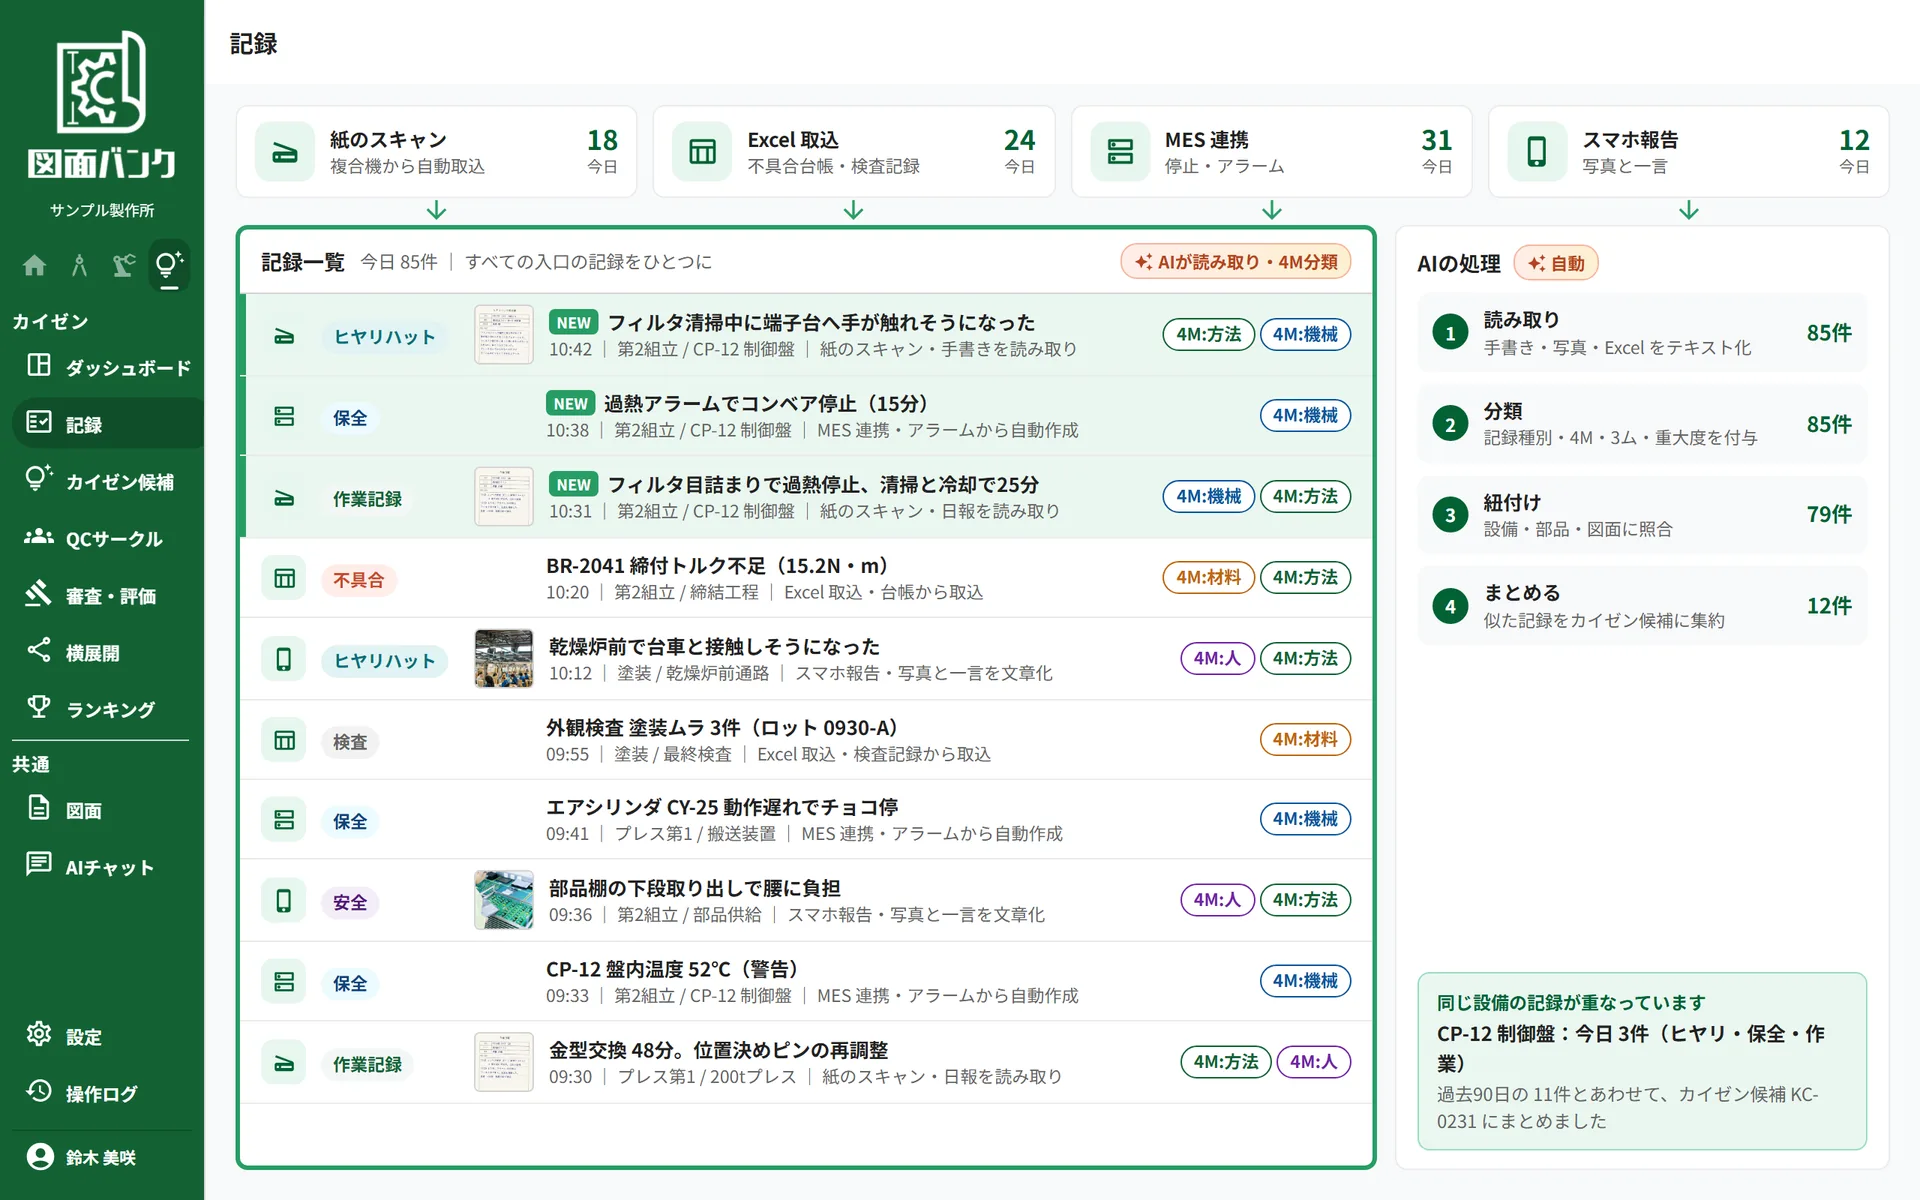The image size is (1920, 1200).
Task: Click server icon on 過熱アラーム row
Action: tap(284, 417)
